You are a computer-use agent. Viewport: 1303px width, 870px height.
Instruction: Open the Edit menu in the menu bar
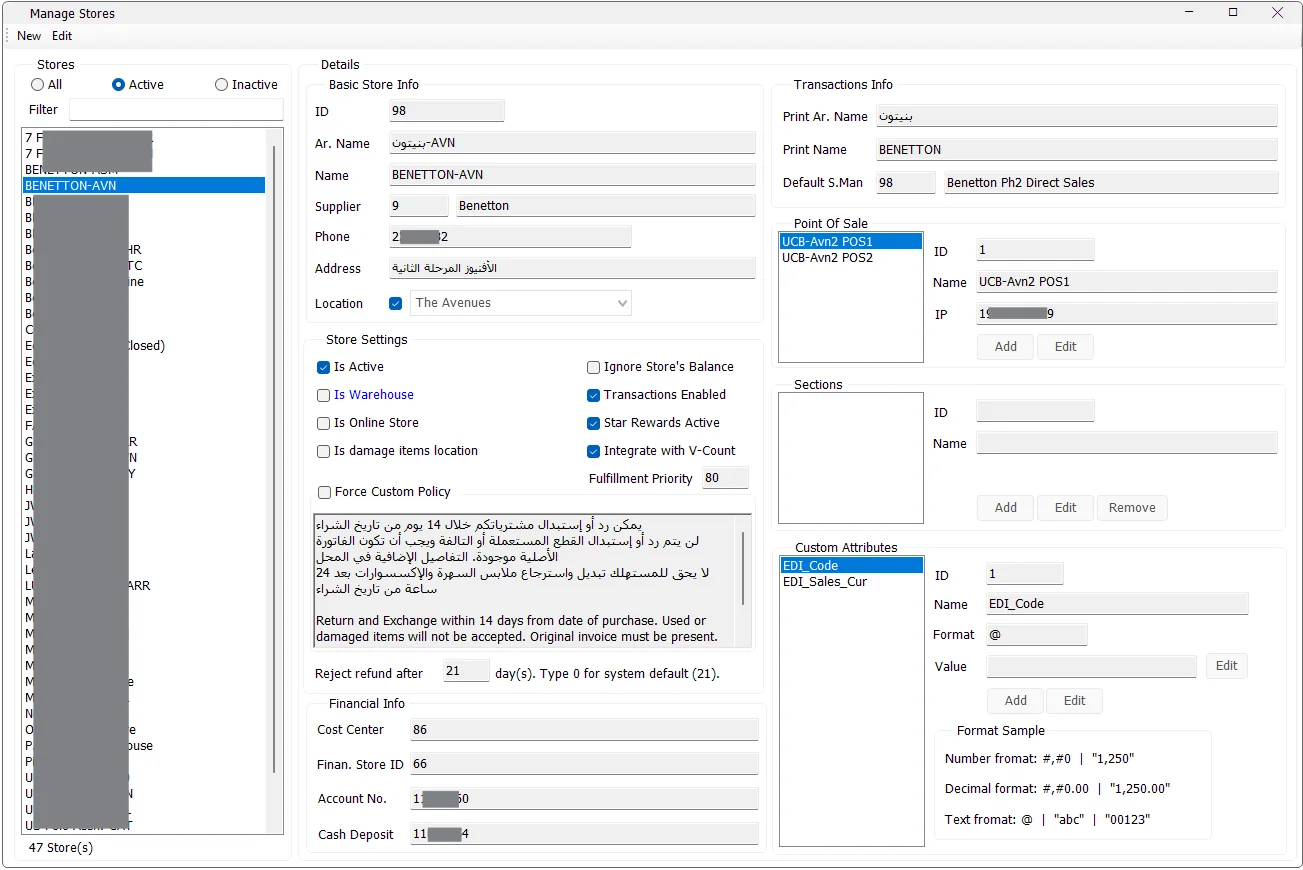point(62,36)
